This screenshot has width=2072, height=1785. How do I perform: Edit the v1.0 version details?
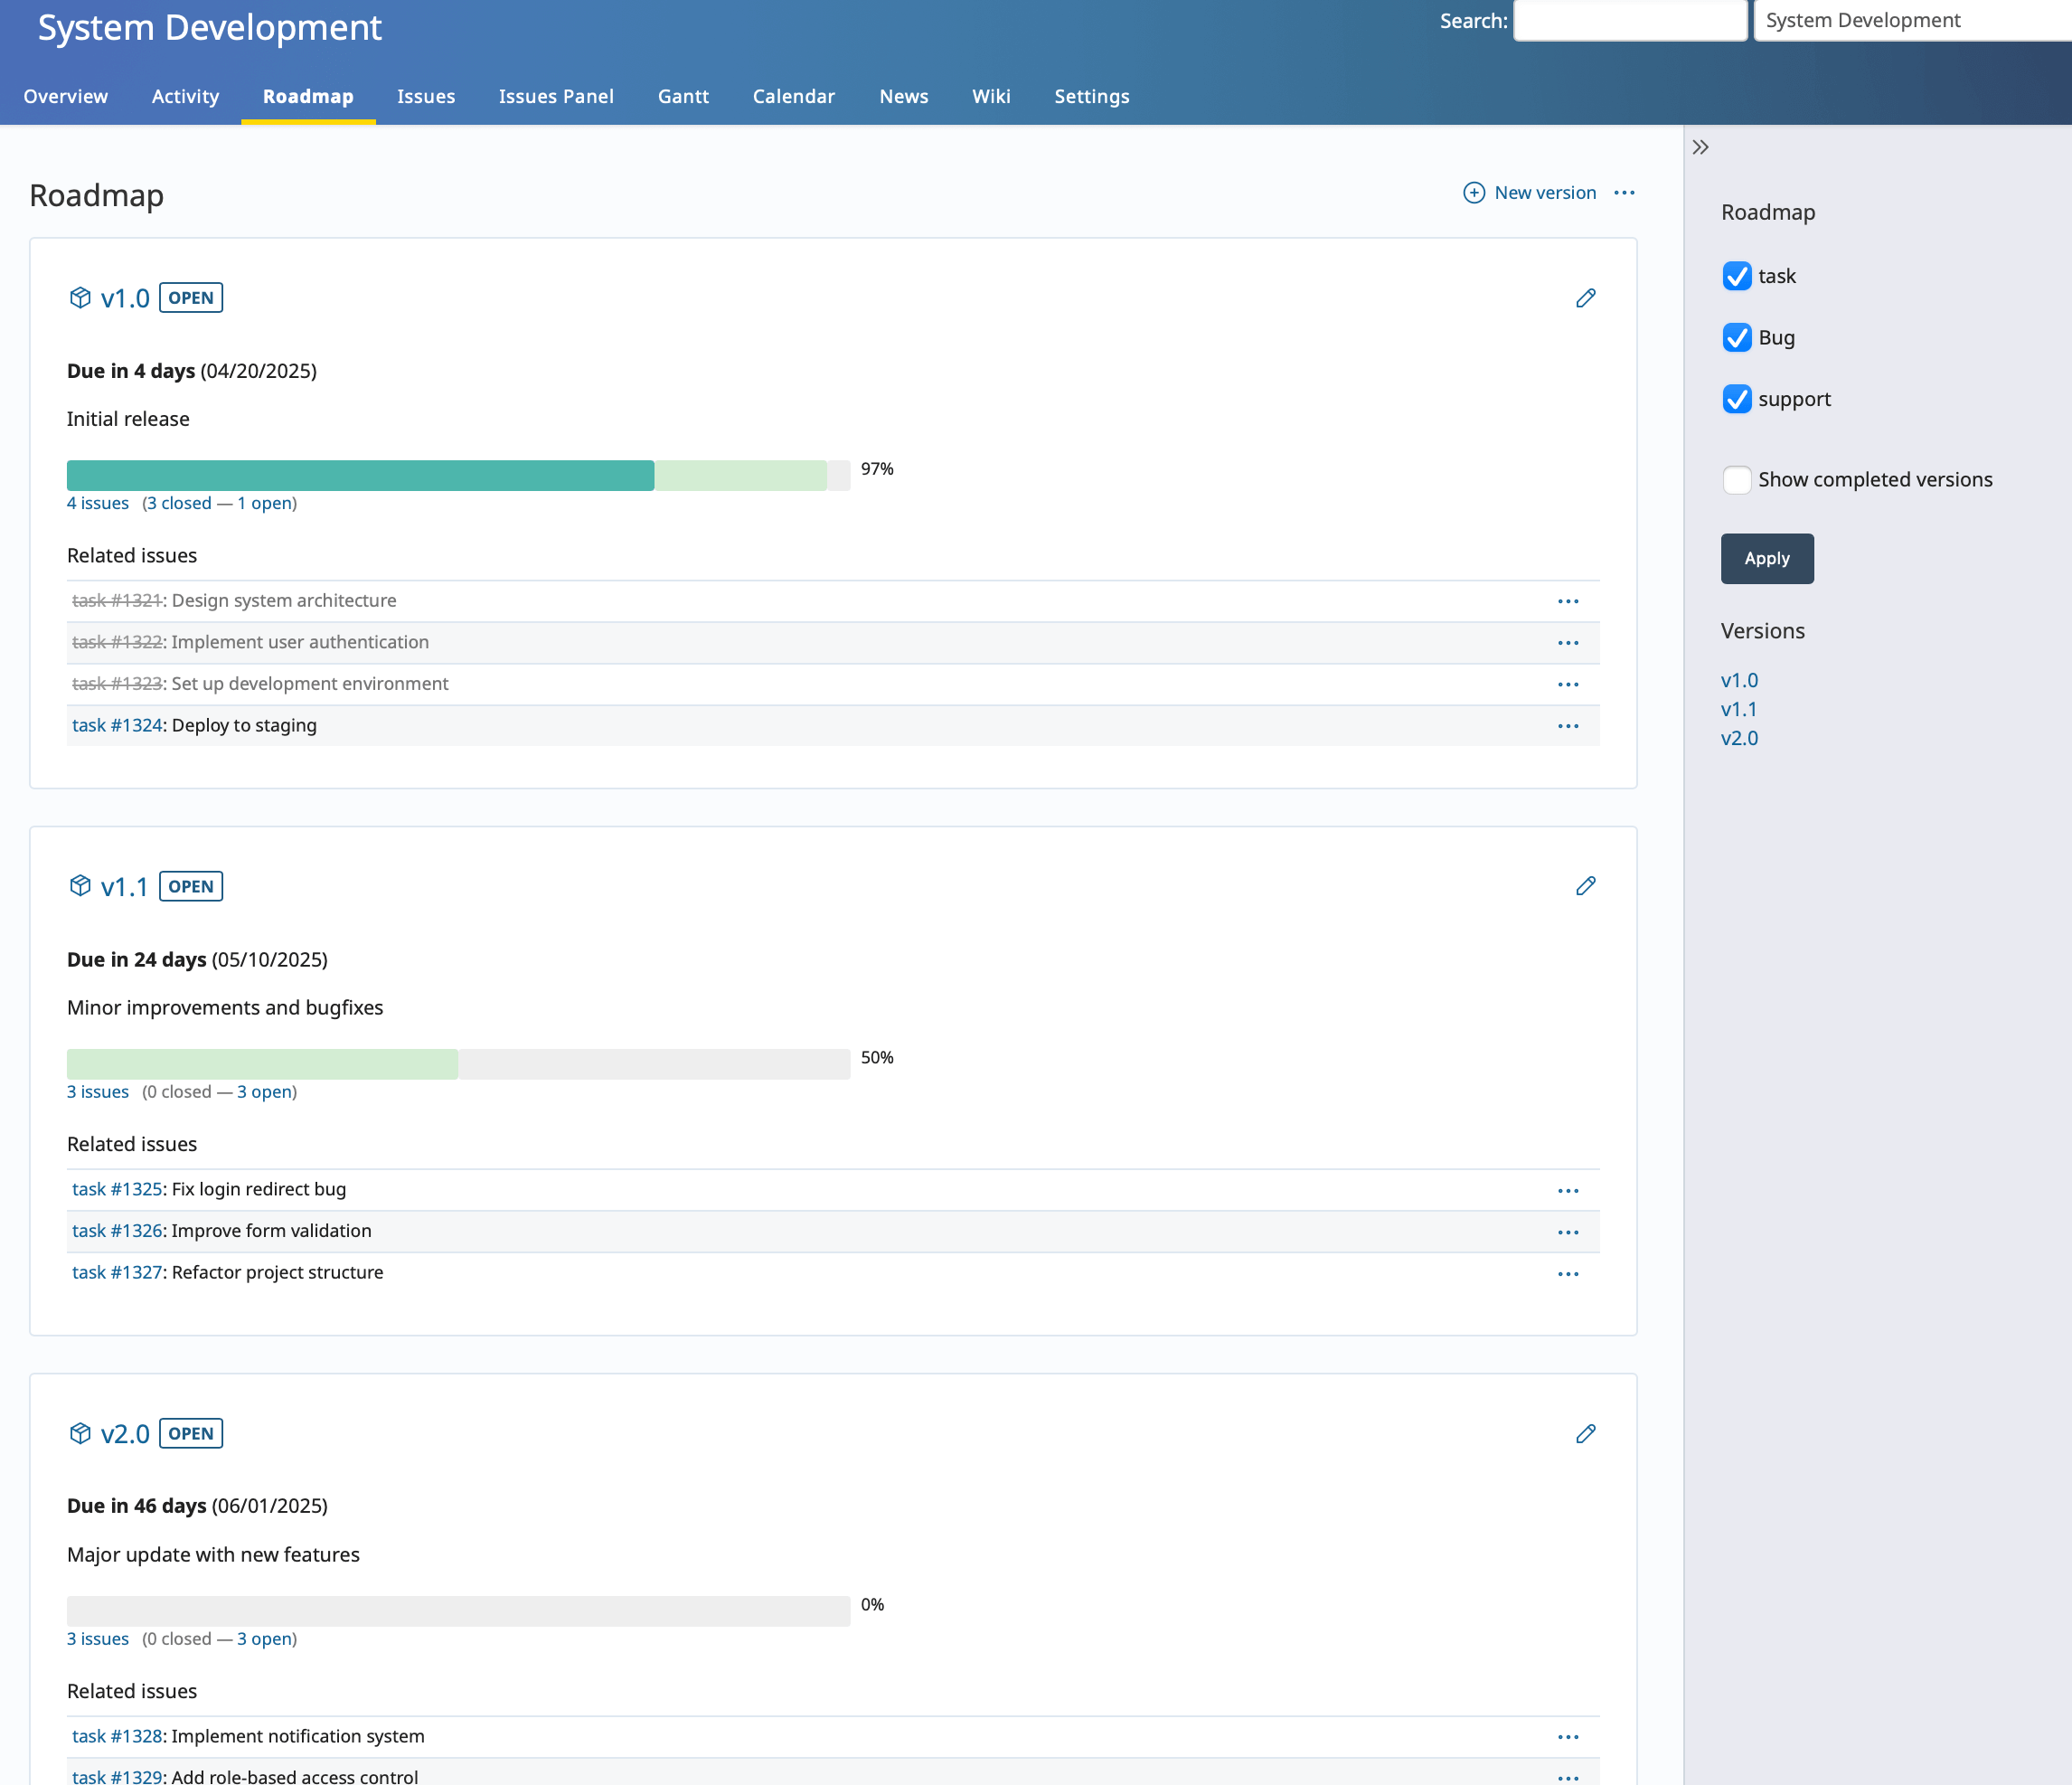[x=1585, y=298]
